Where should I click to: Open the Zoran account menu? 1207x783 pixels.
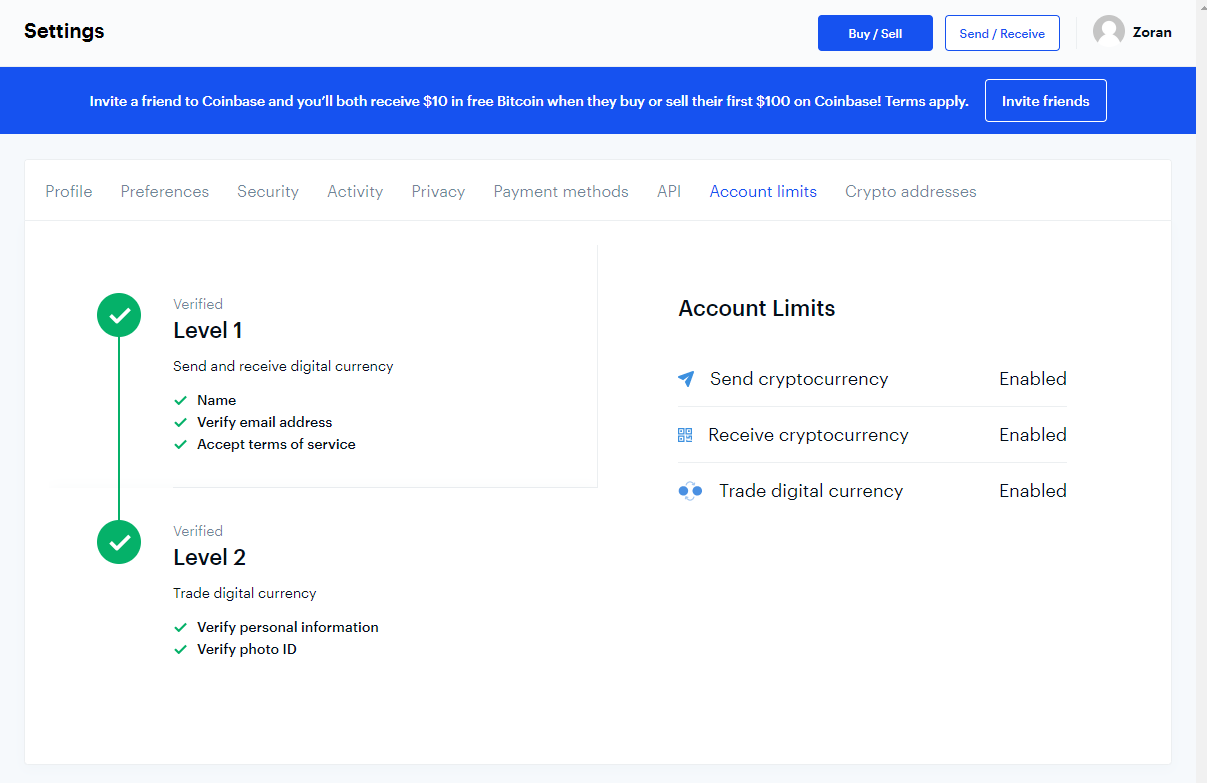tap(1132, 32)
